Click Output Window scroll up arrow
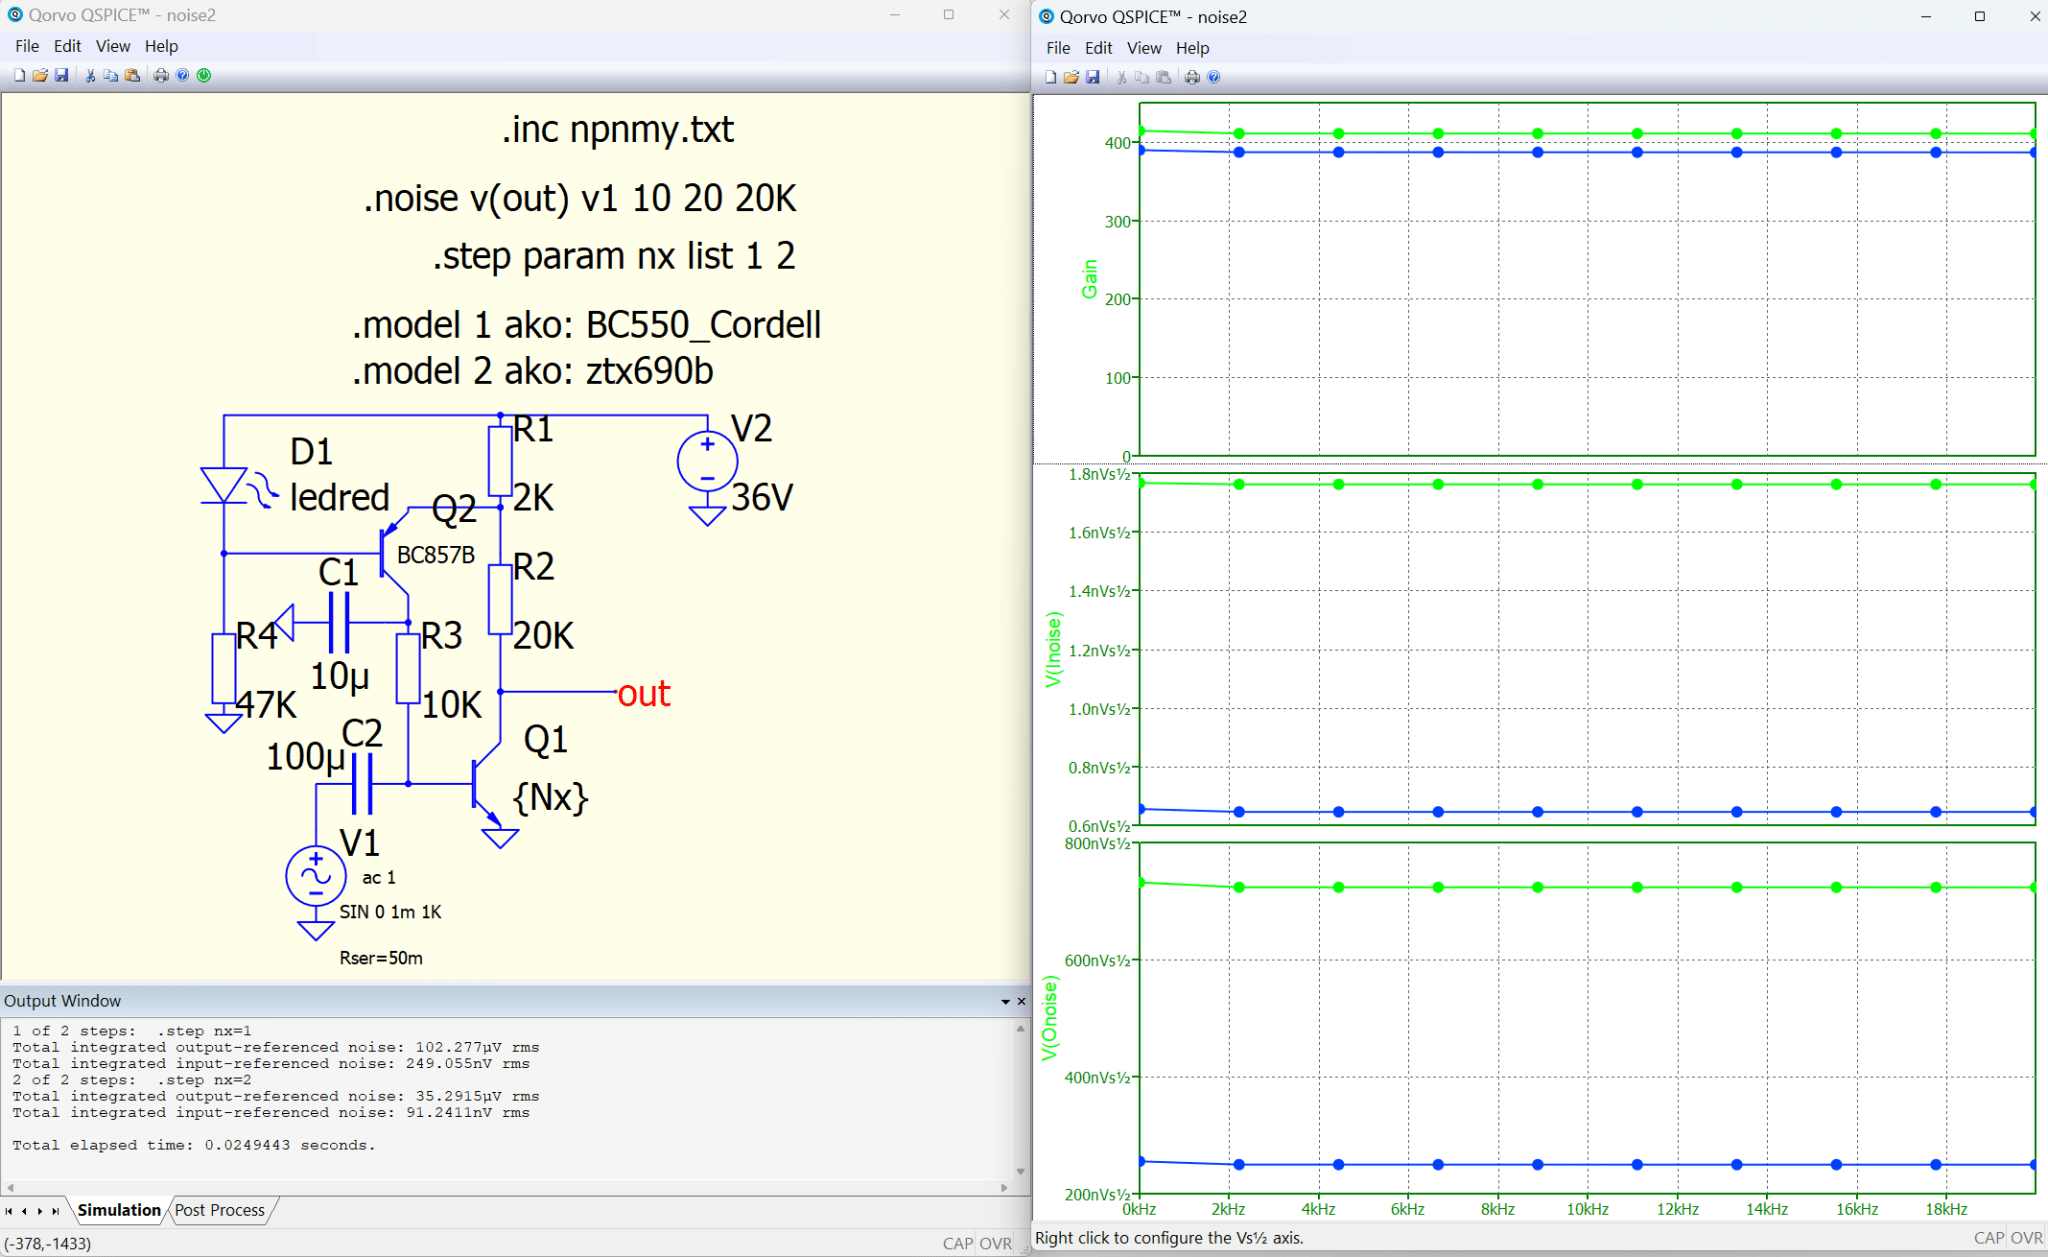Image resolution: width=2048 pixels, height=1257 pixels. (1020, 1028)
